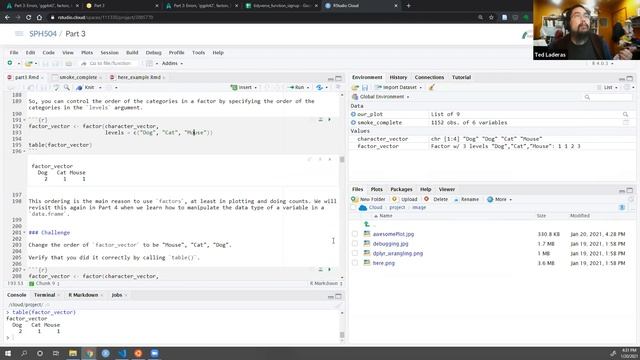The image size is (640, 360).
Task: Switch to the smoke_complete tab
Action: click(78, 77)
